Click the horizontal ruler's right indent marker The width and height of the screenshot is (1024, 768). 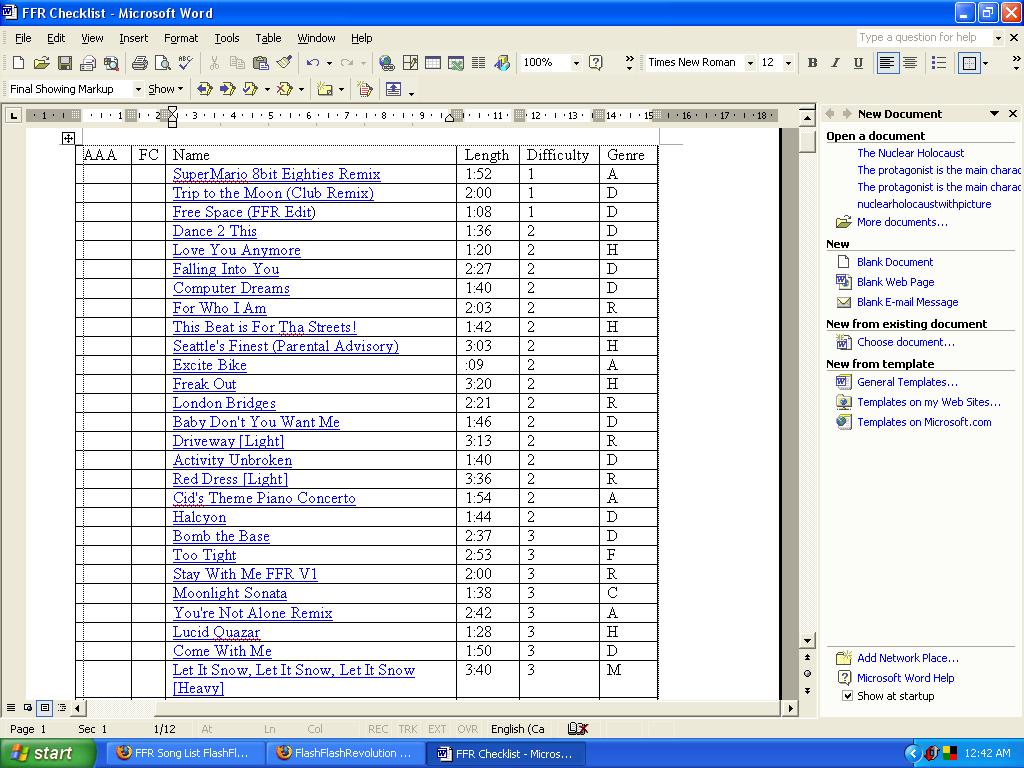(449, 118)
